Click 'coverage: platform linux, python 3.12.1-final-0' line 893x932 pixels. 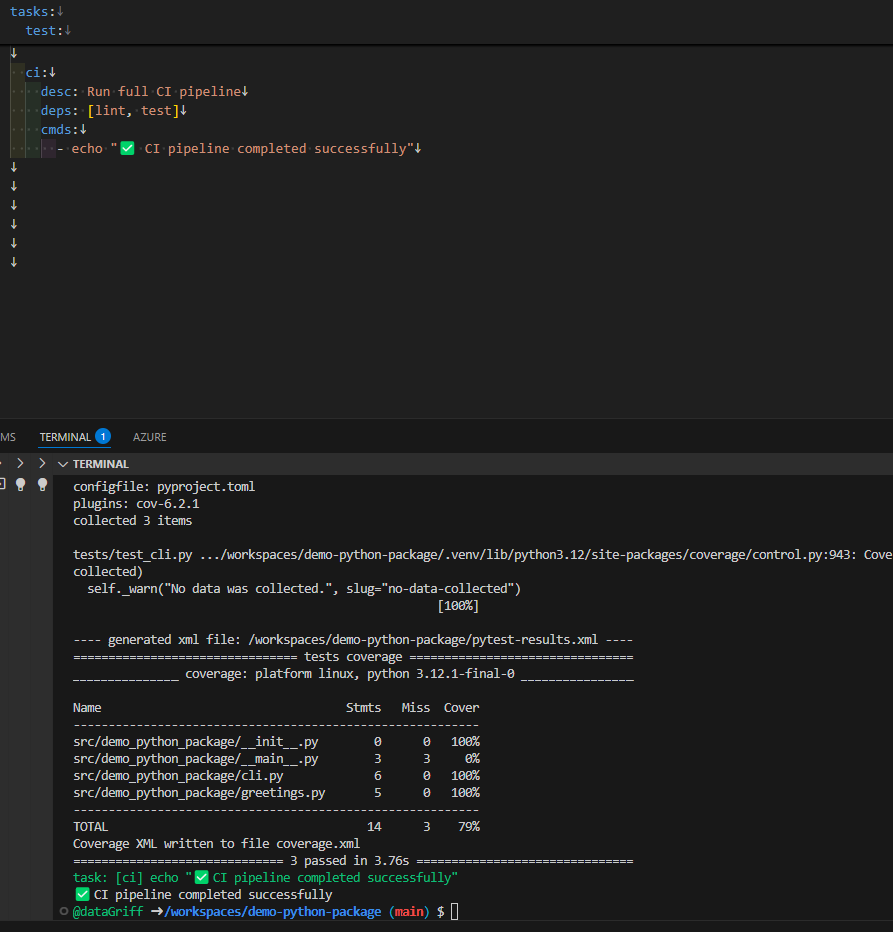[x=350, y=674]
